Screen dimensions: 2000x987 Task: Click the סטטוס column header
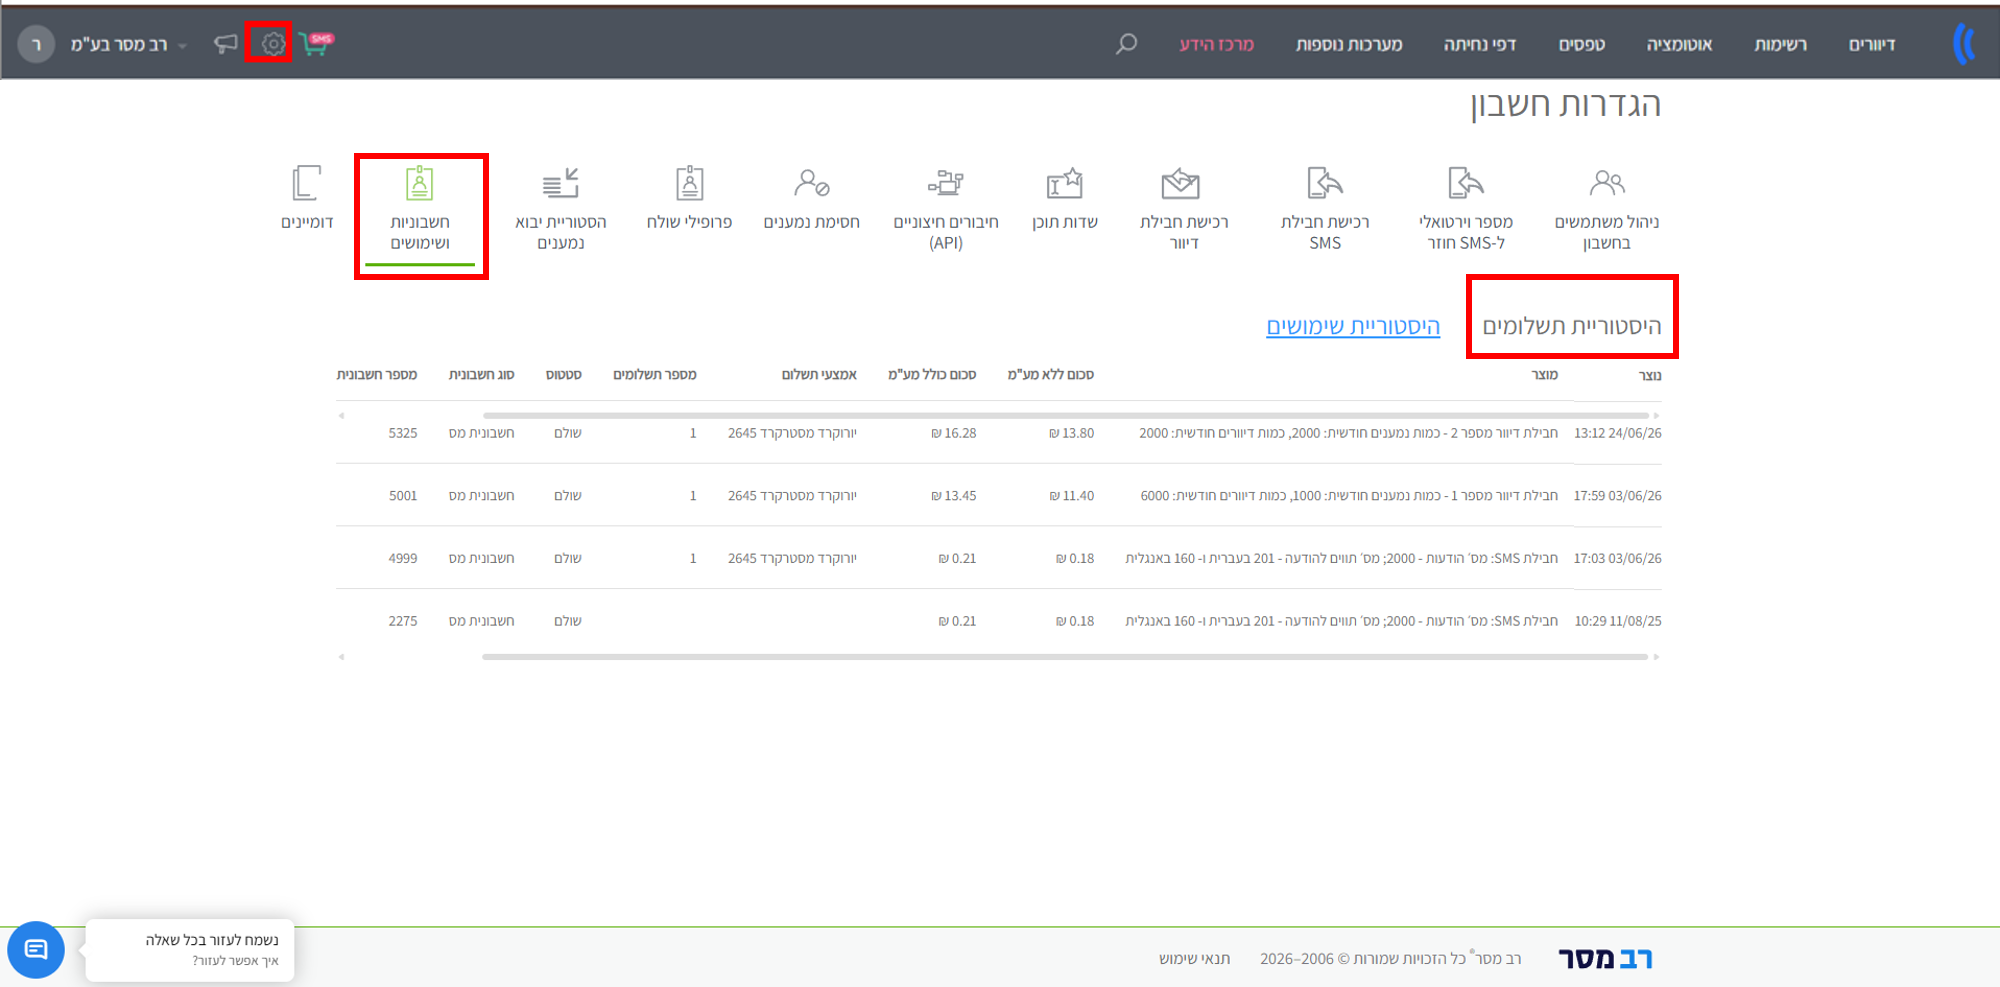[564, 375]
